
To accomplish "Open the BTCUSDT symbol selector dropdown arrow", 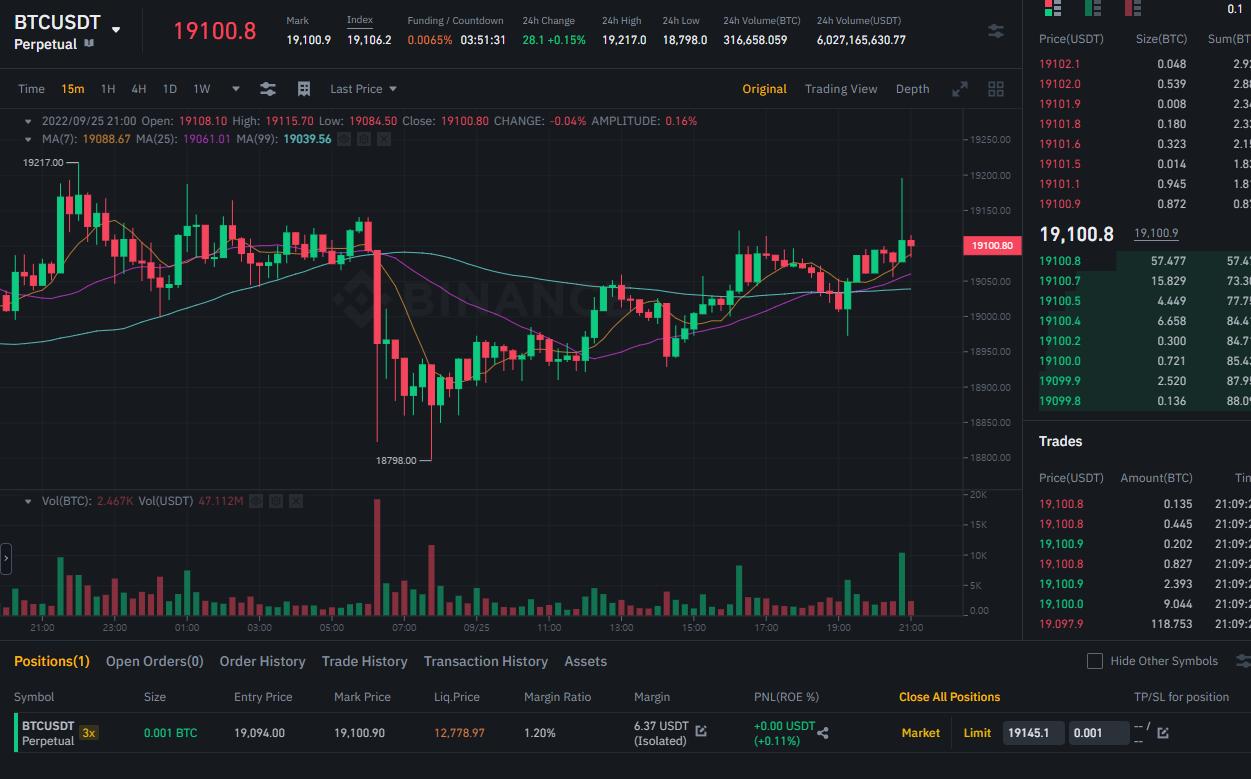I will 116,30.
